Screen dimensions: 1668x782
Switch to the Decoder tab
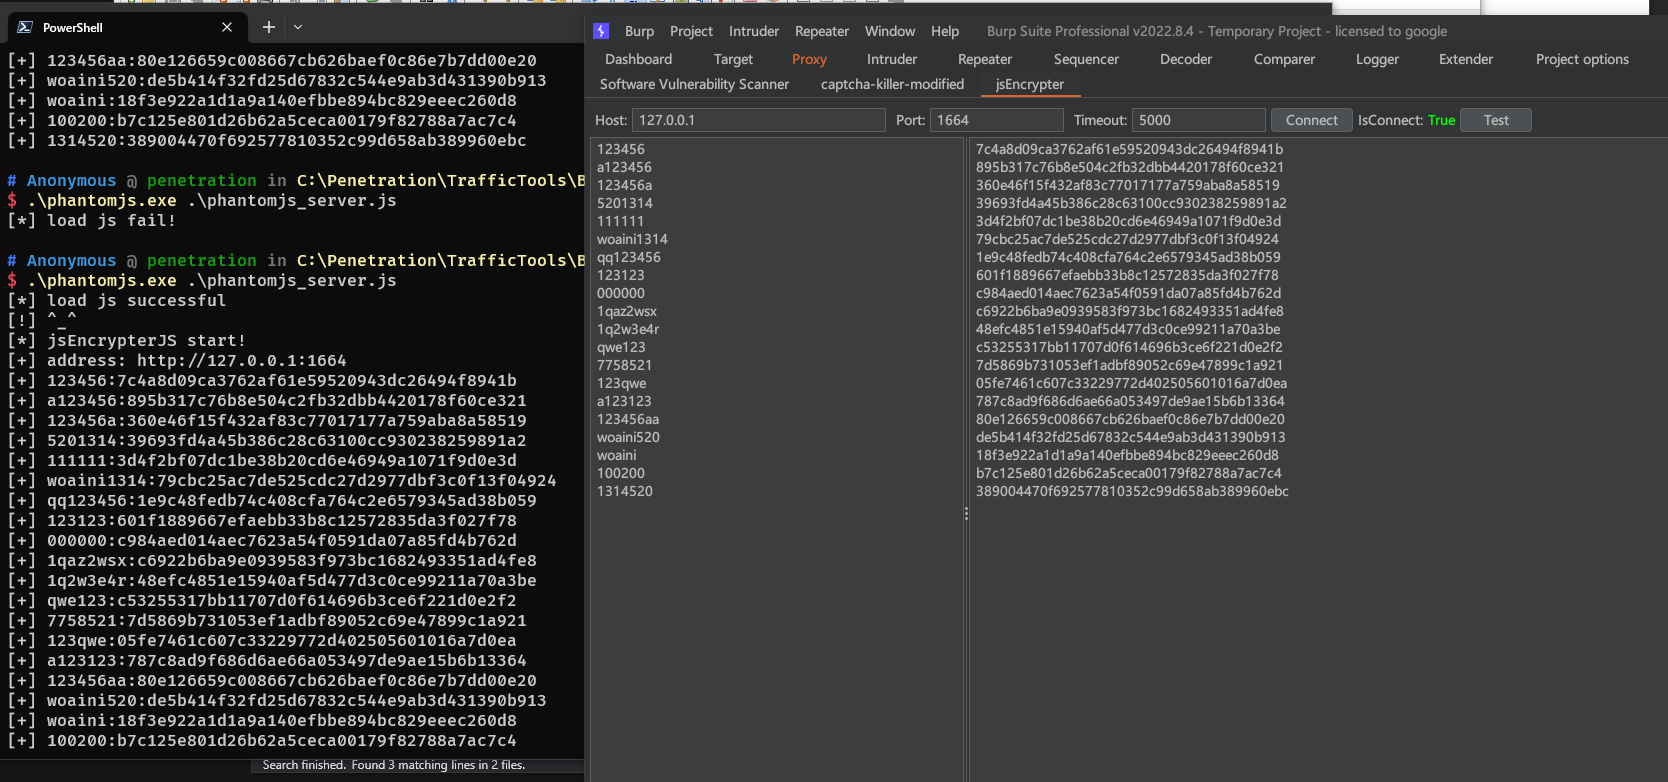(1186, 59)
